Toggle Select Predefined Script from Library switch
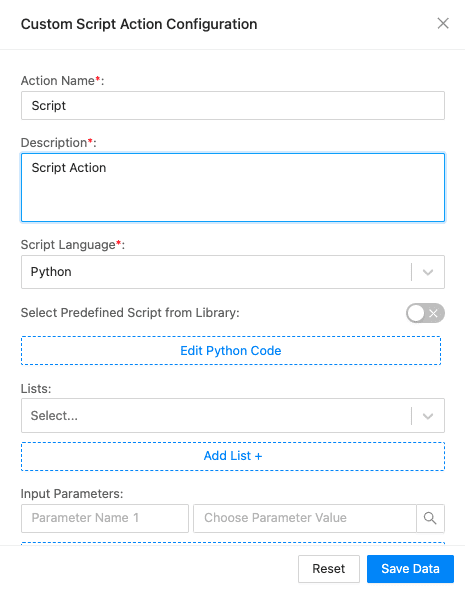The image size is (465, 590). (425, 313)
